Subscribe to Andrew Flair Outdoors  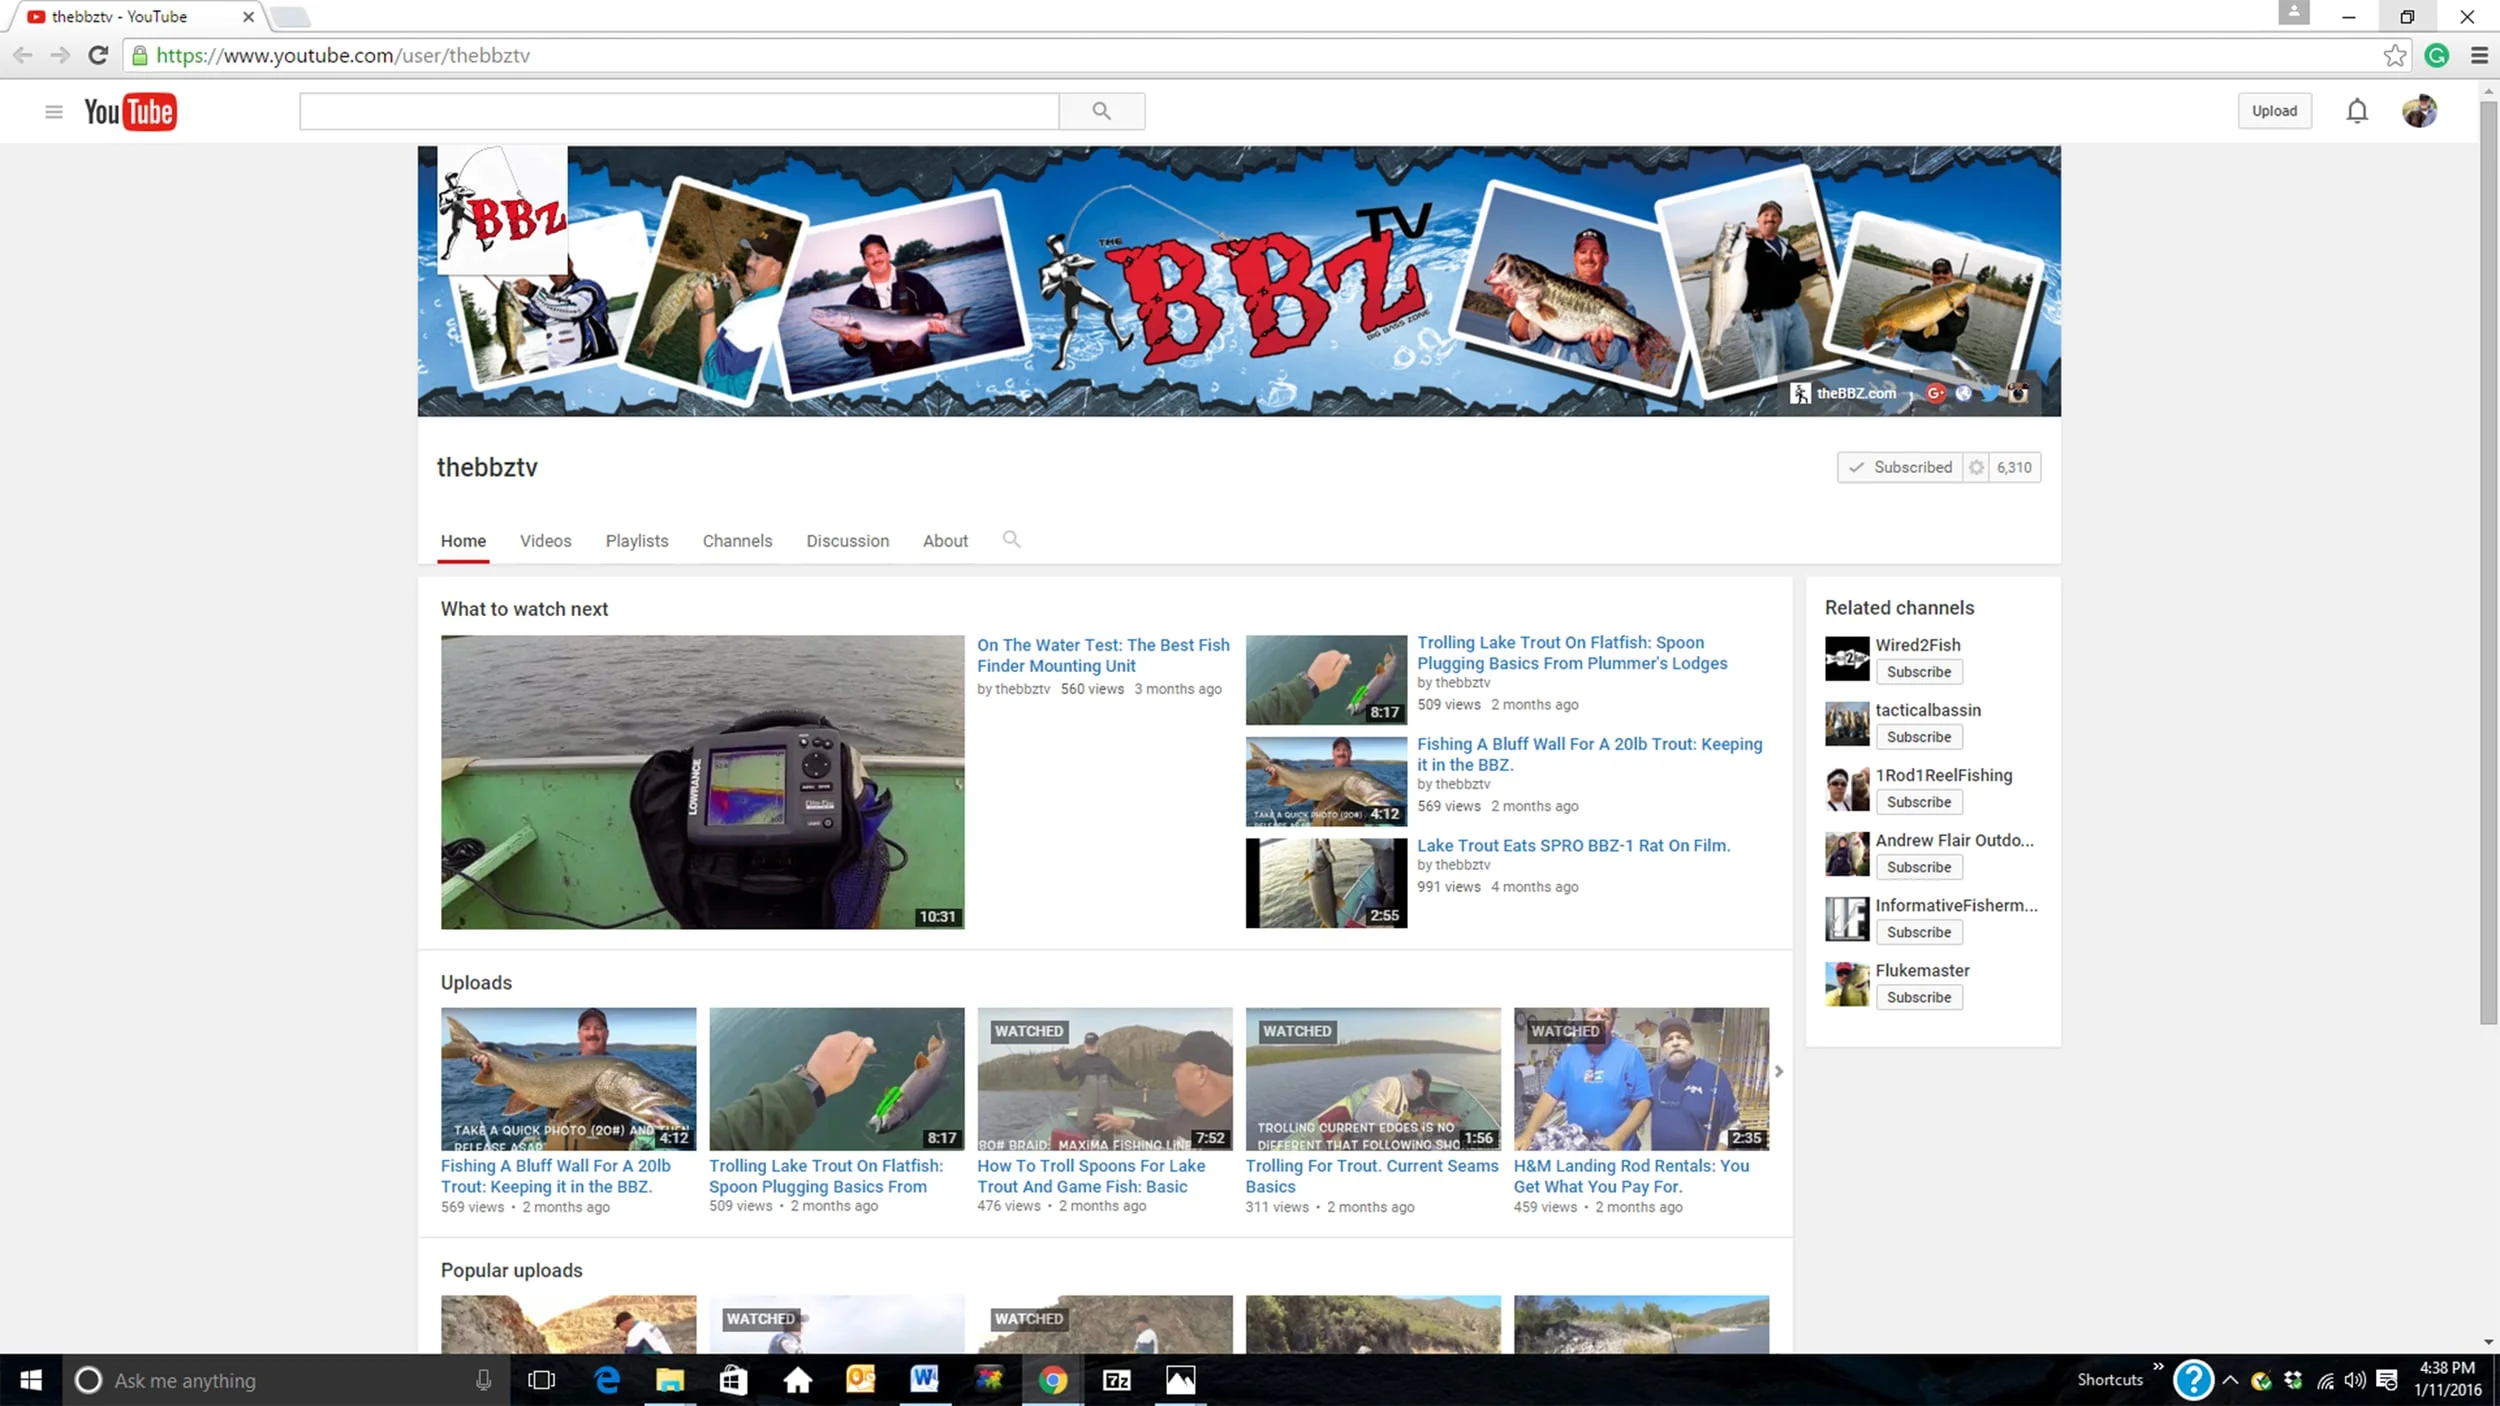[1919, 867]
